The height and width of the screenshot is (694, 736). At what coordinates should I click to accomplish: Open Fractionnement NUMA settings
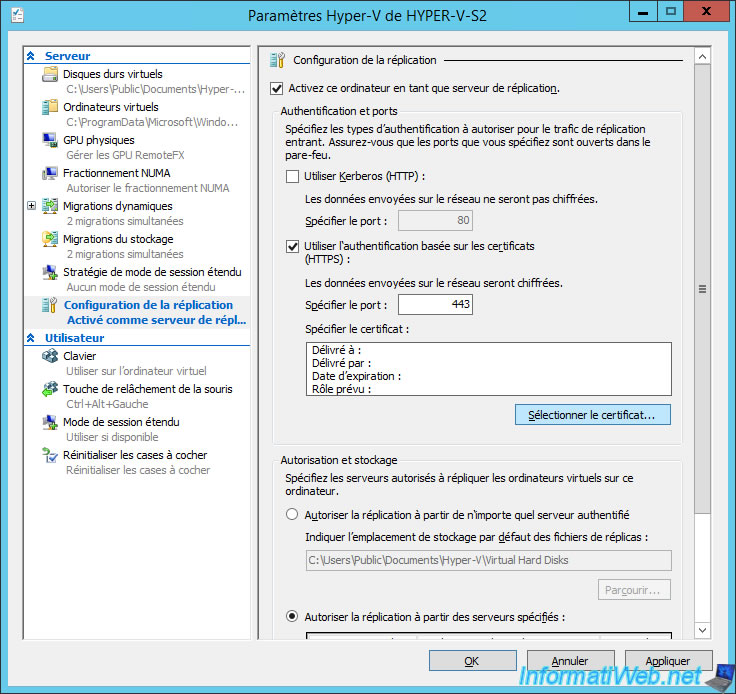click(x=116, y=173)
